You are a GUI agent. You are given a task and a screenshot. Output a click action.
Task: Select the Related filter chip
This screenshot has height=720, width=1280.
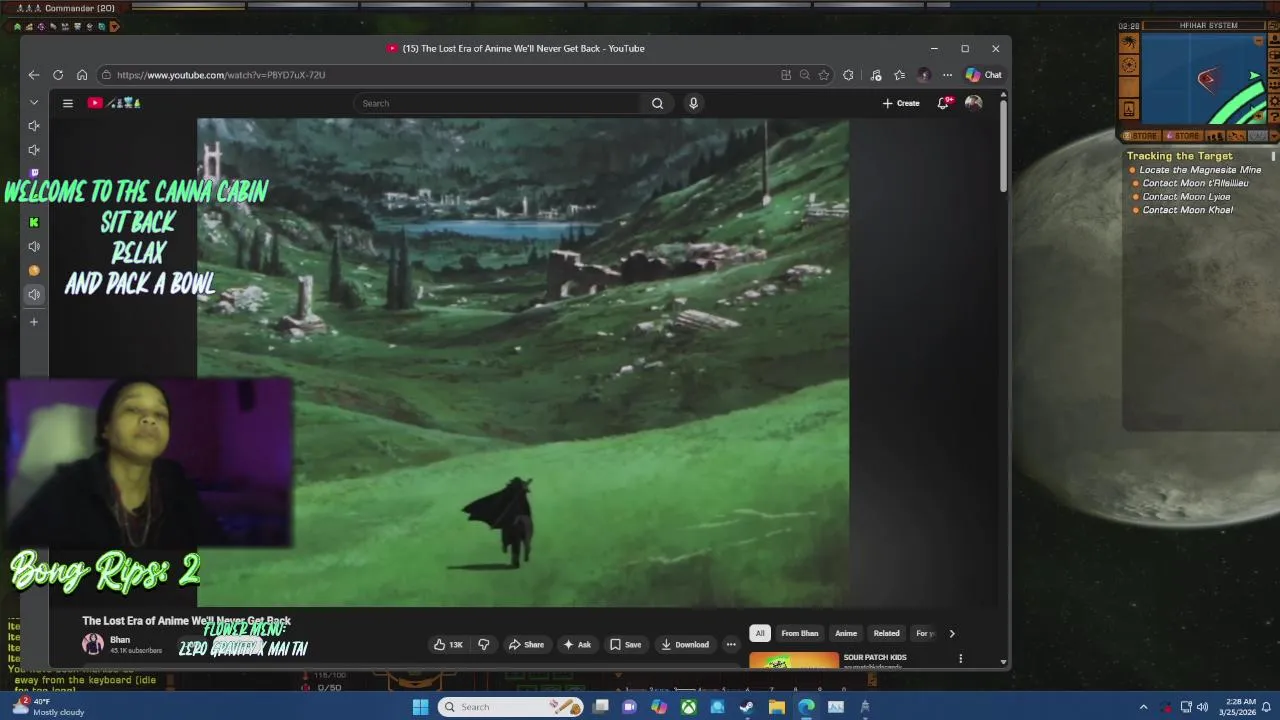coord(887,633)
